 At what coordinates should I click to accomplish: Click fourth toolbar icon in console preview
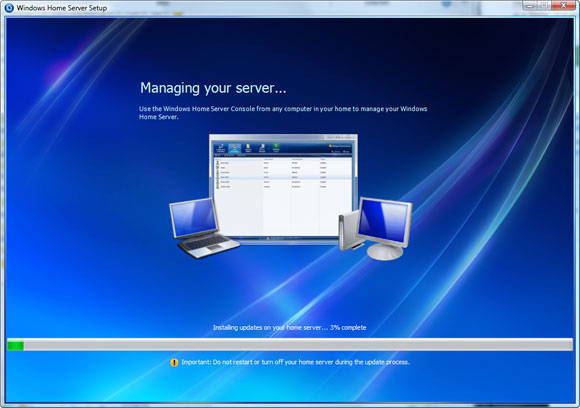(x=262, y=148)
